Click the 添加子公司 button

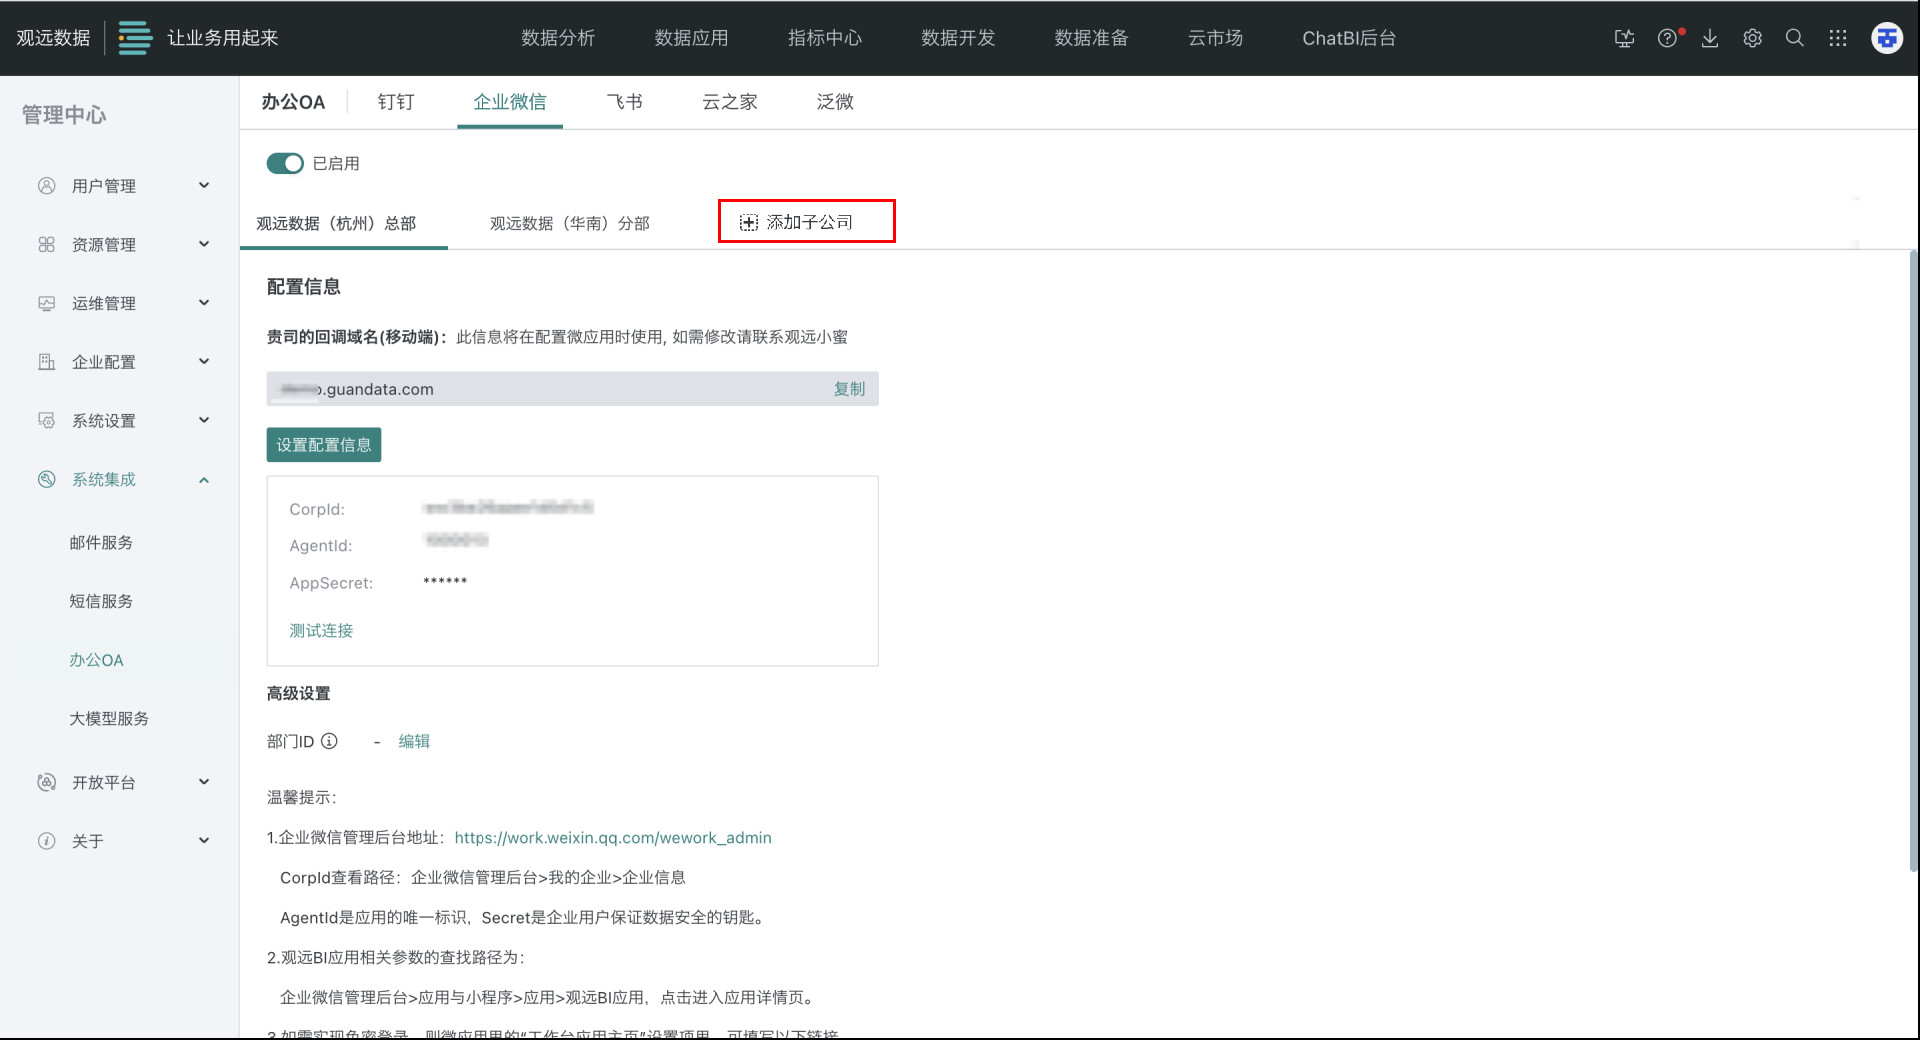806,222
